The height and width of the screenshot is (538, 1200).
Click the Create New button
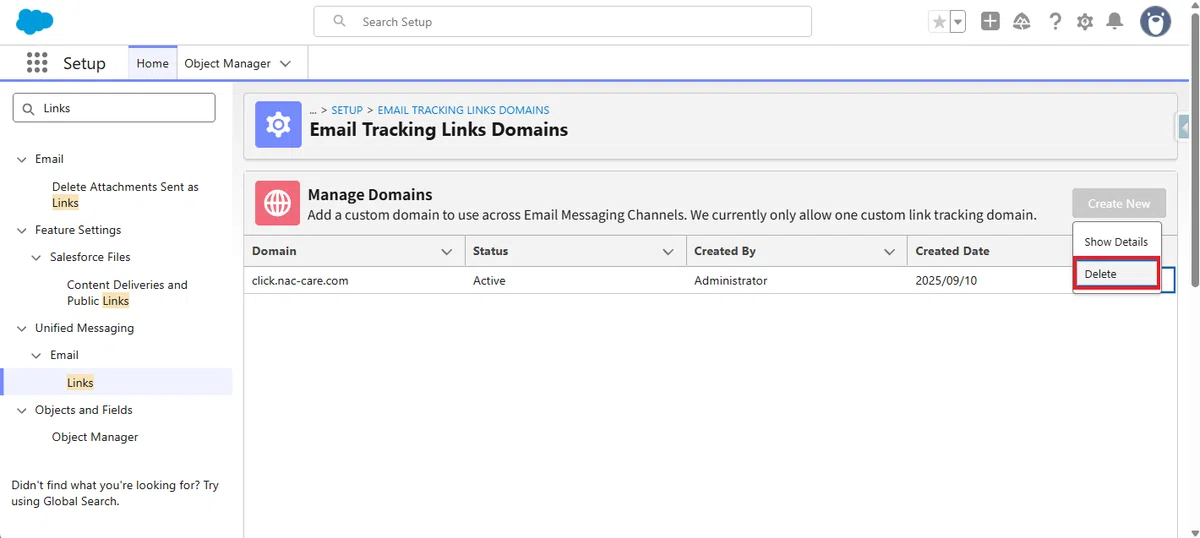[1119, 203]
